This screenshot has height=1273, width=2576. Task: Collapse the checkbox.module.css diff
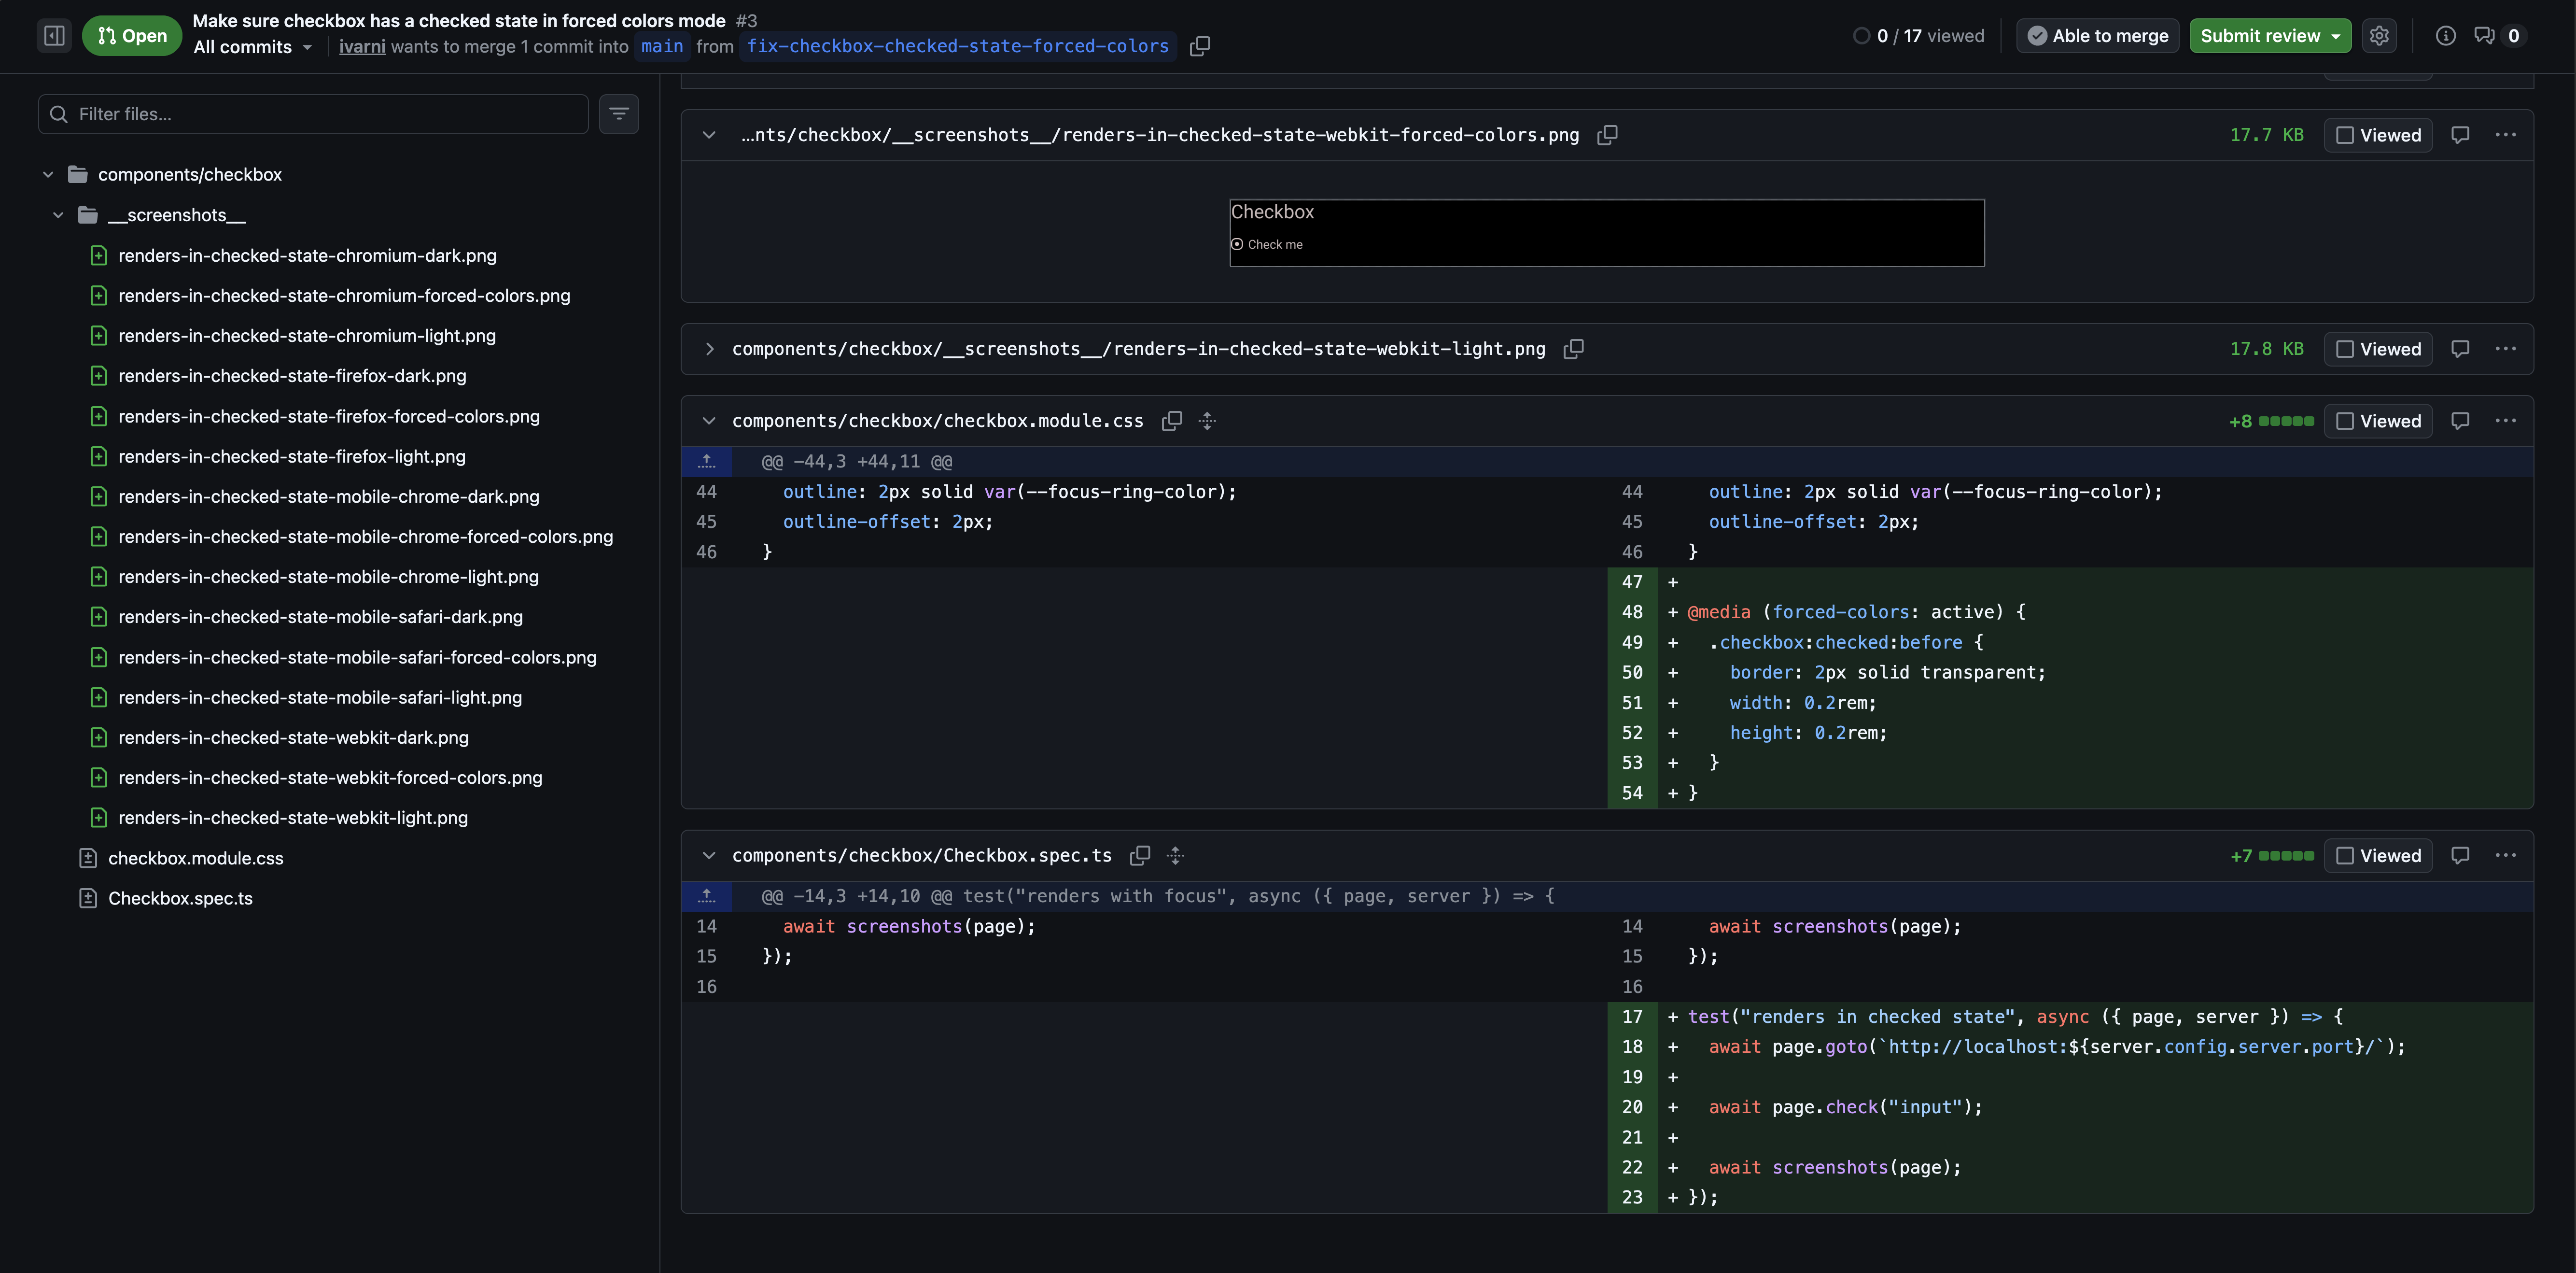[x=709, y=421]
